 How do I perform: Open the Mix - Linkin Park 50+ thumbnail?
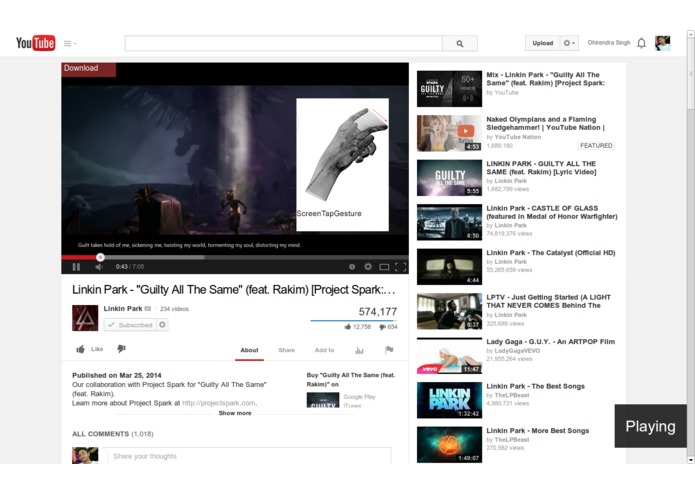pos(449,89)
